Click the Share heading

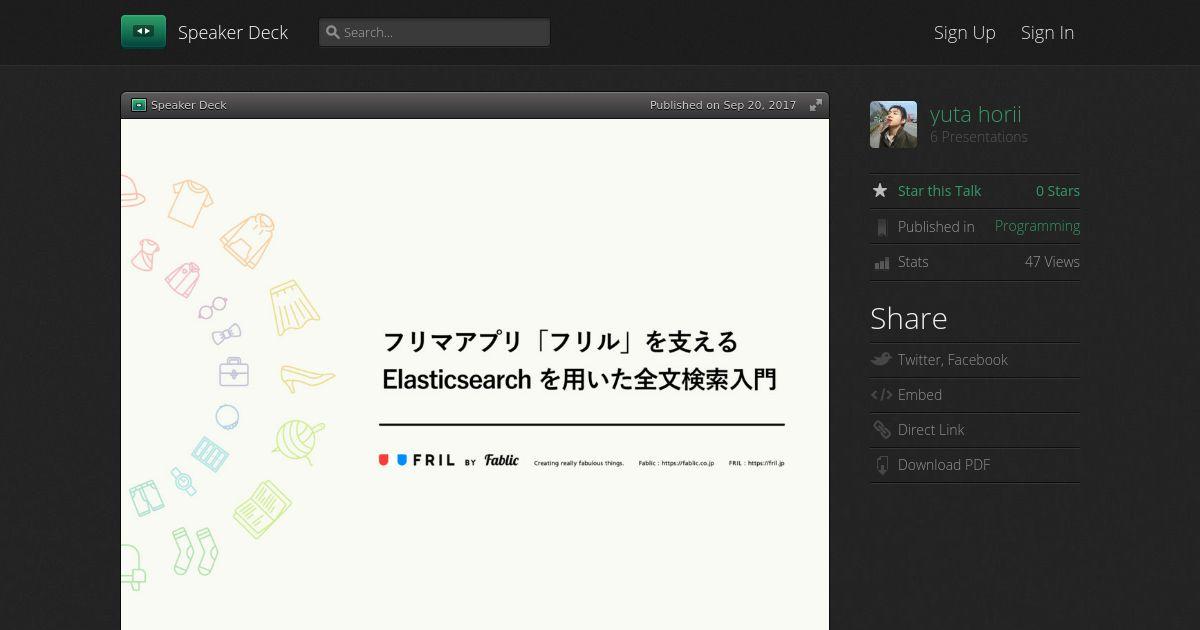tap(909, 318)
